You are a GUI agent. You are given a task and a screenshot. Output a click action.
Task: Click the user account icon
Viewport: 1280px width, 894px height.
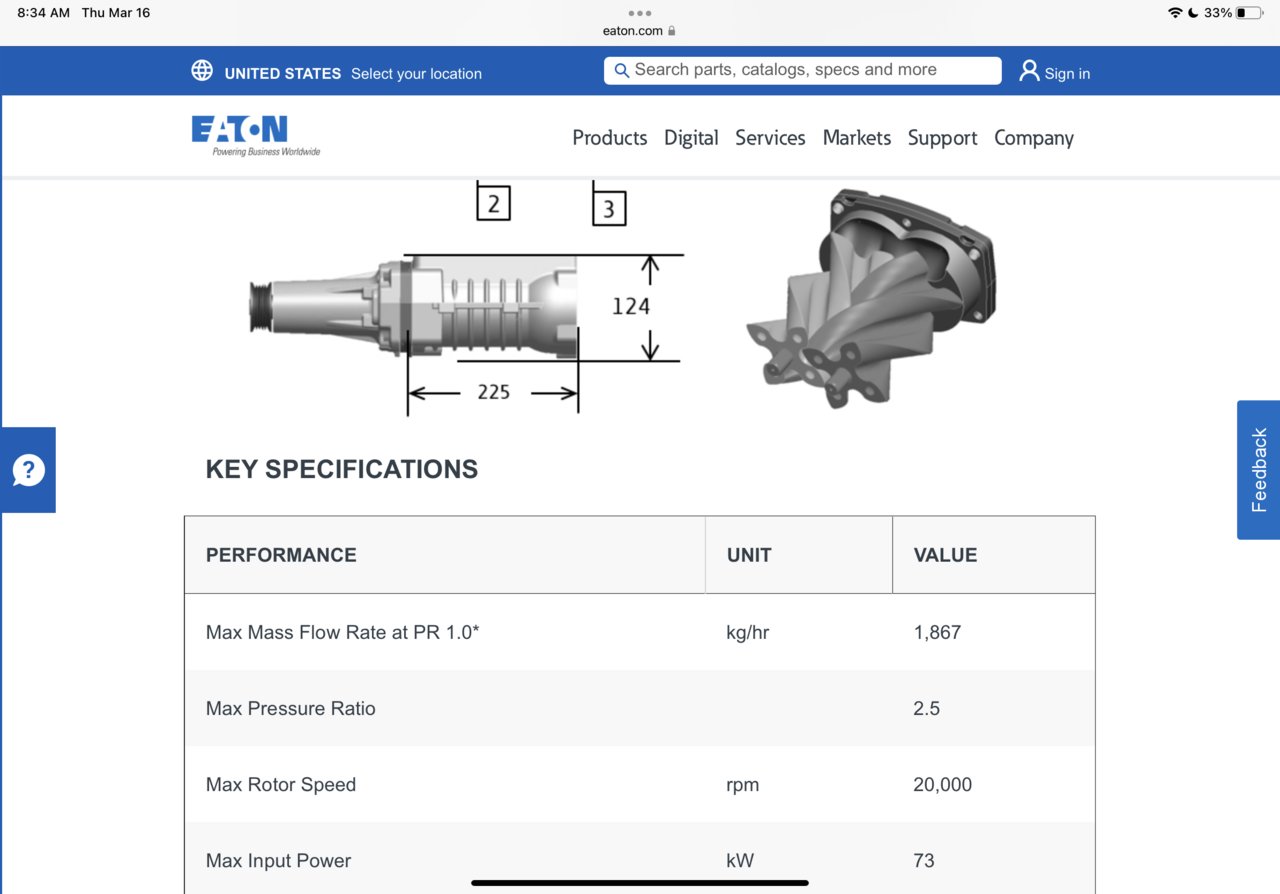point(1029,70)
